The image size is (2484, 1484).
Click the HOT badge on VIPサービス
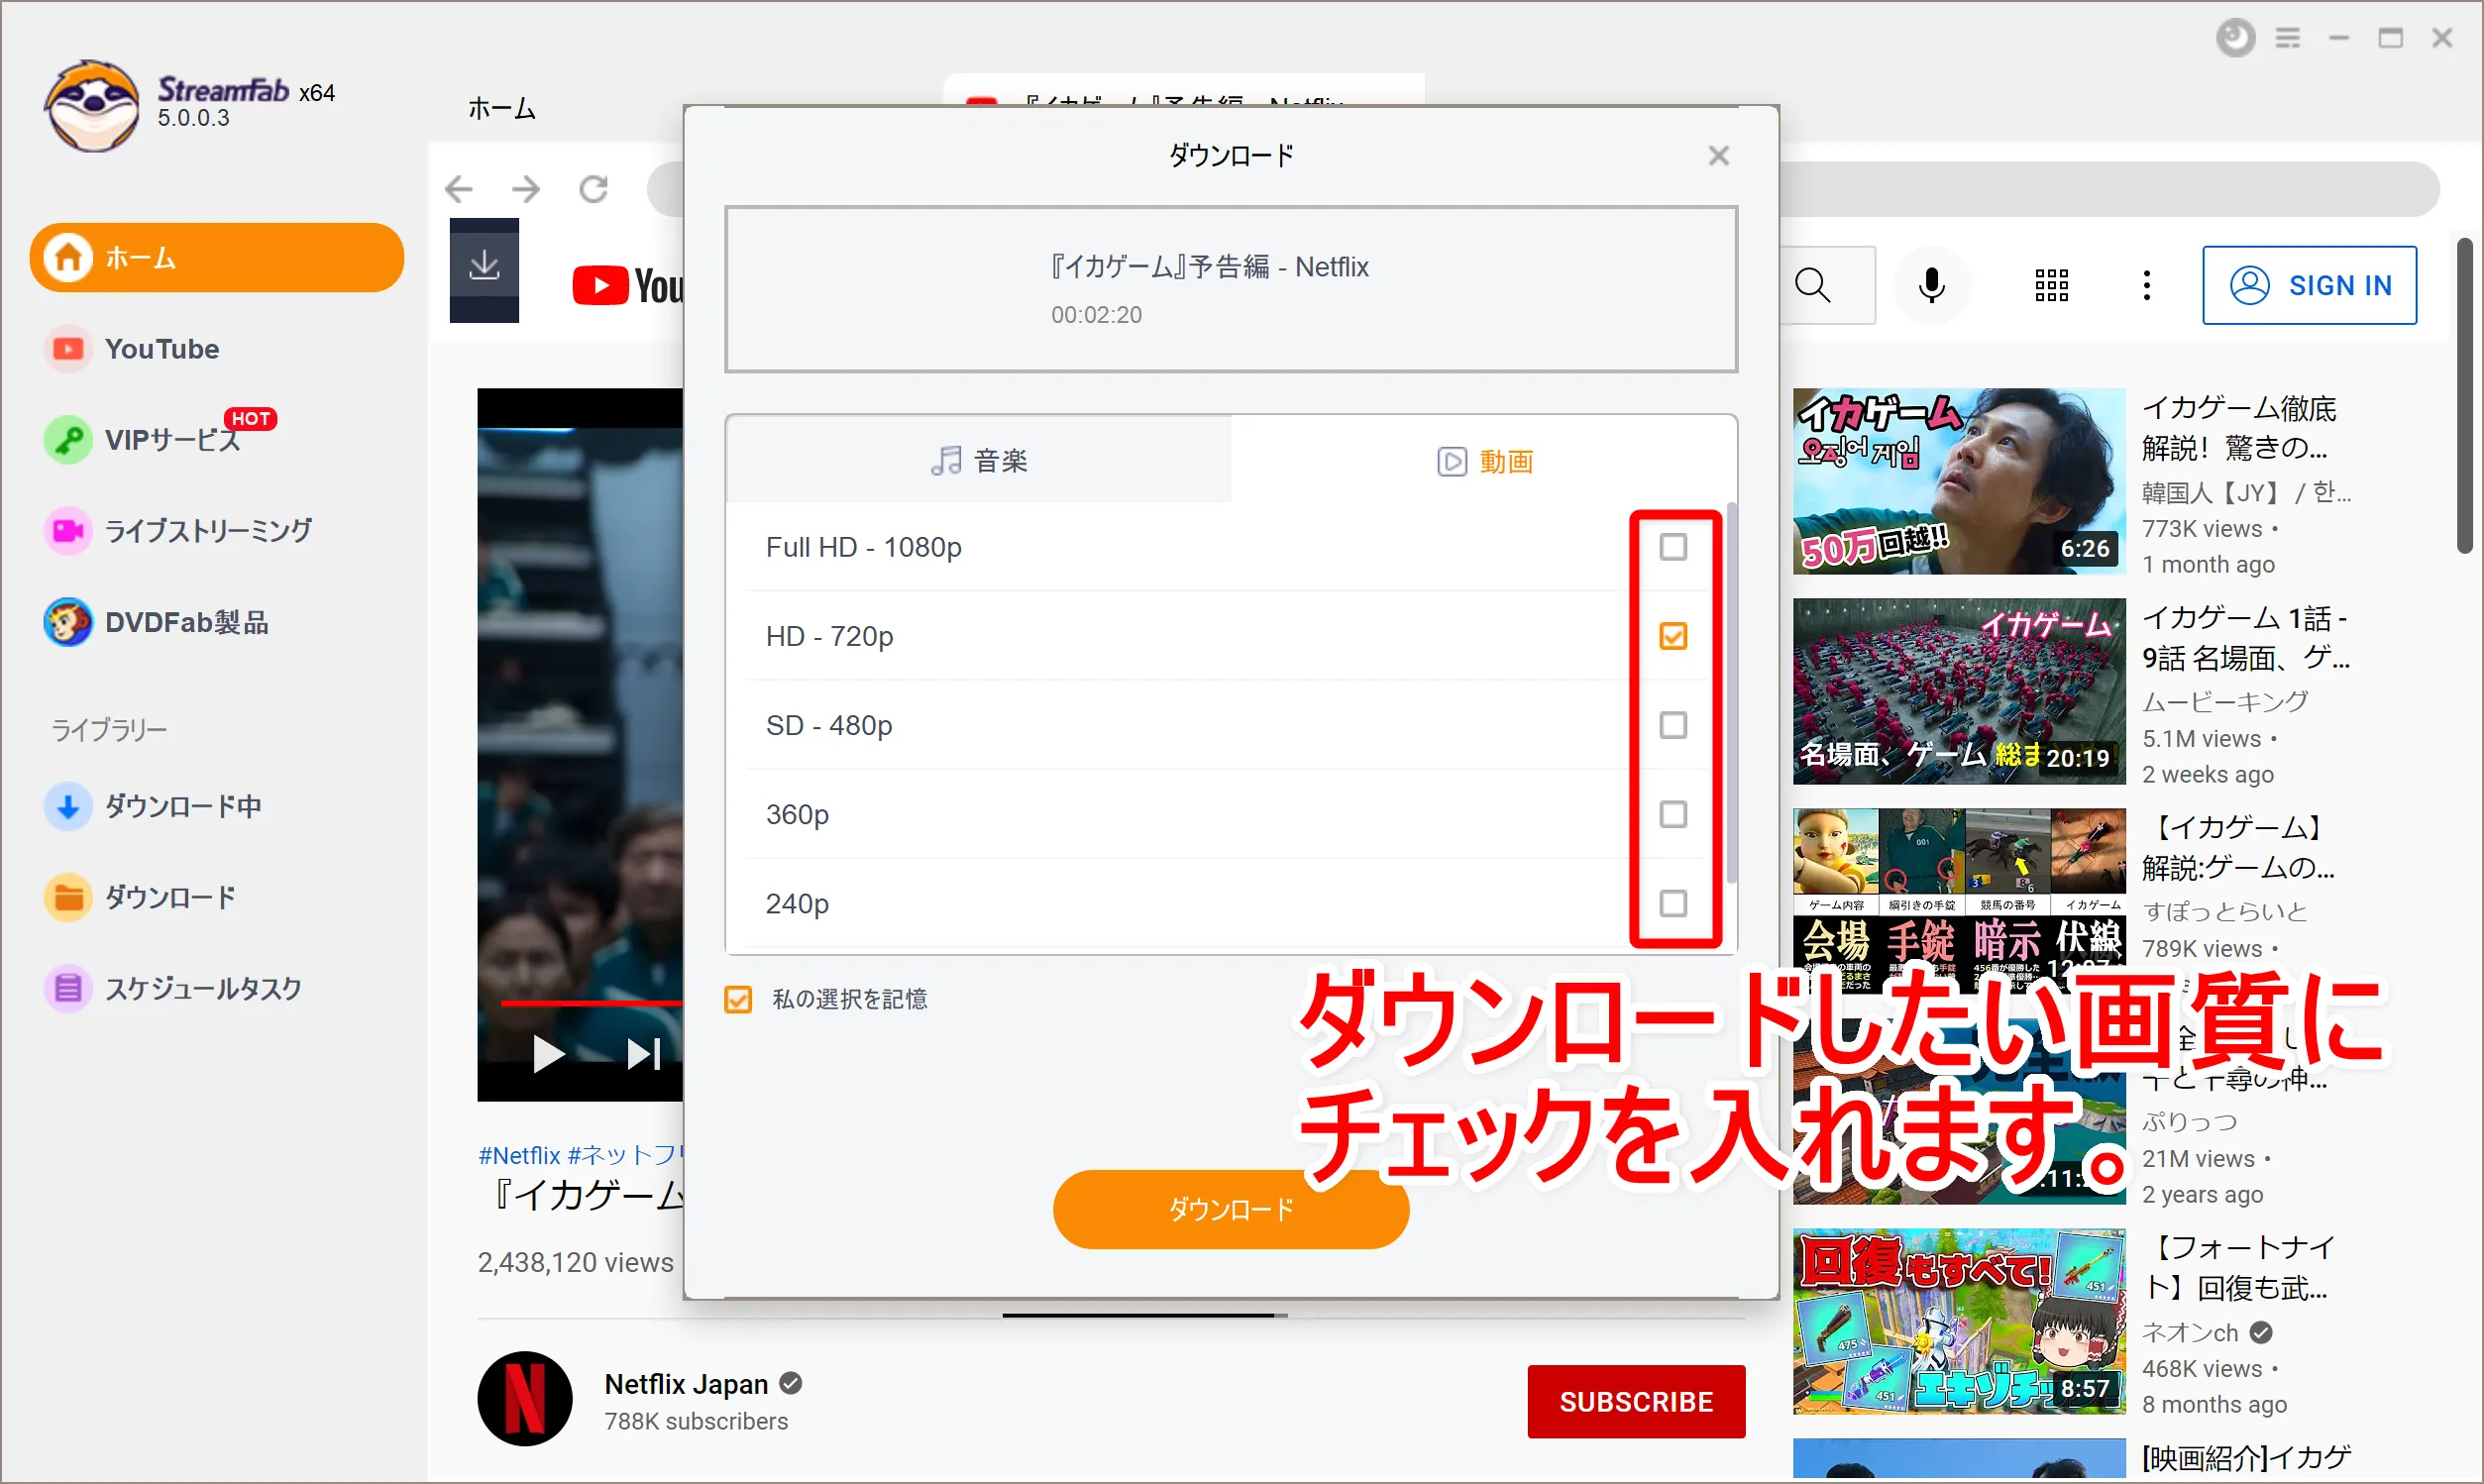[x=250, y=419]
